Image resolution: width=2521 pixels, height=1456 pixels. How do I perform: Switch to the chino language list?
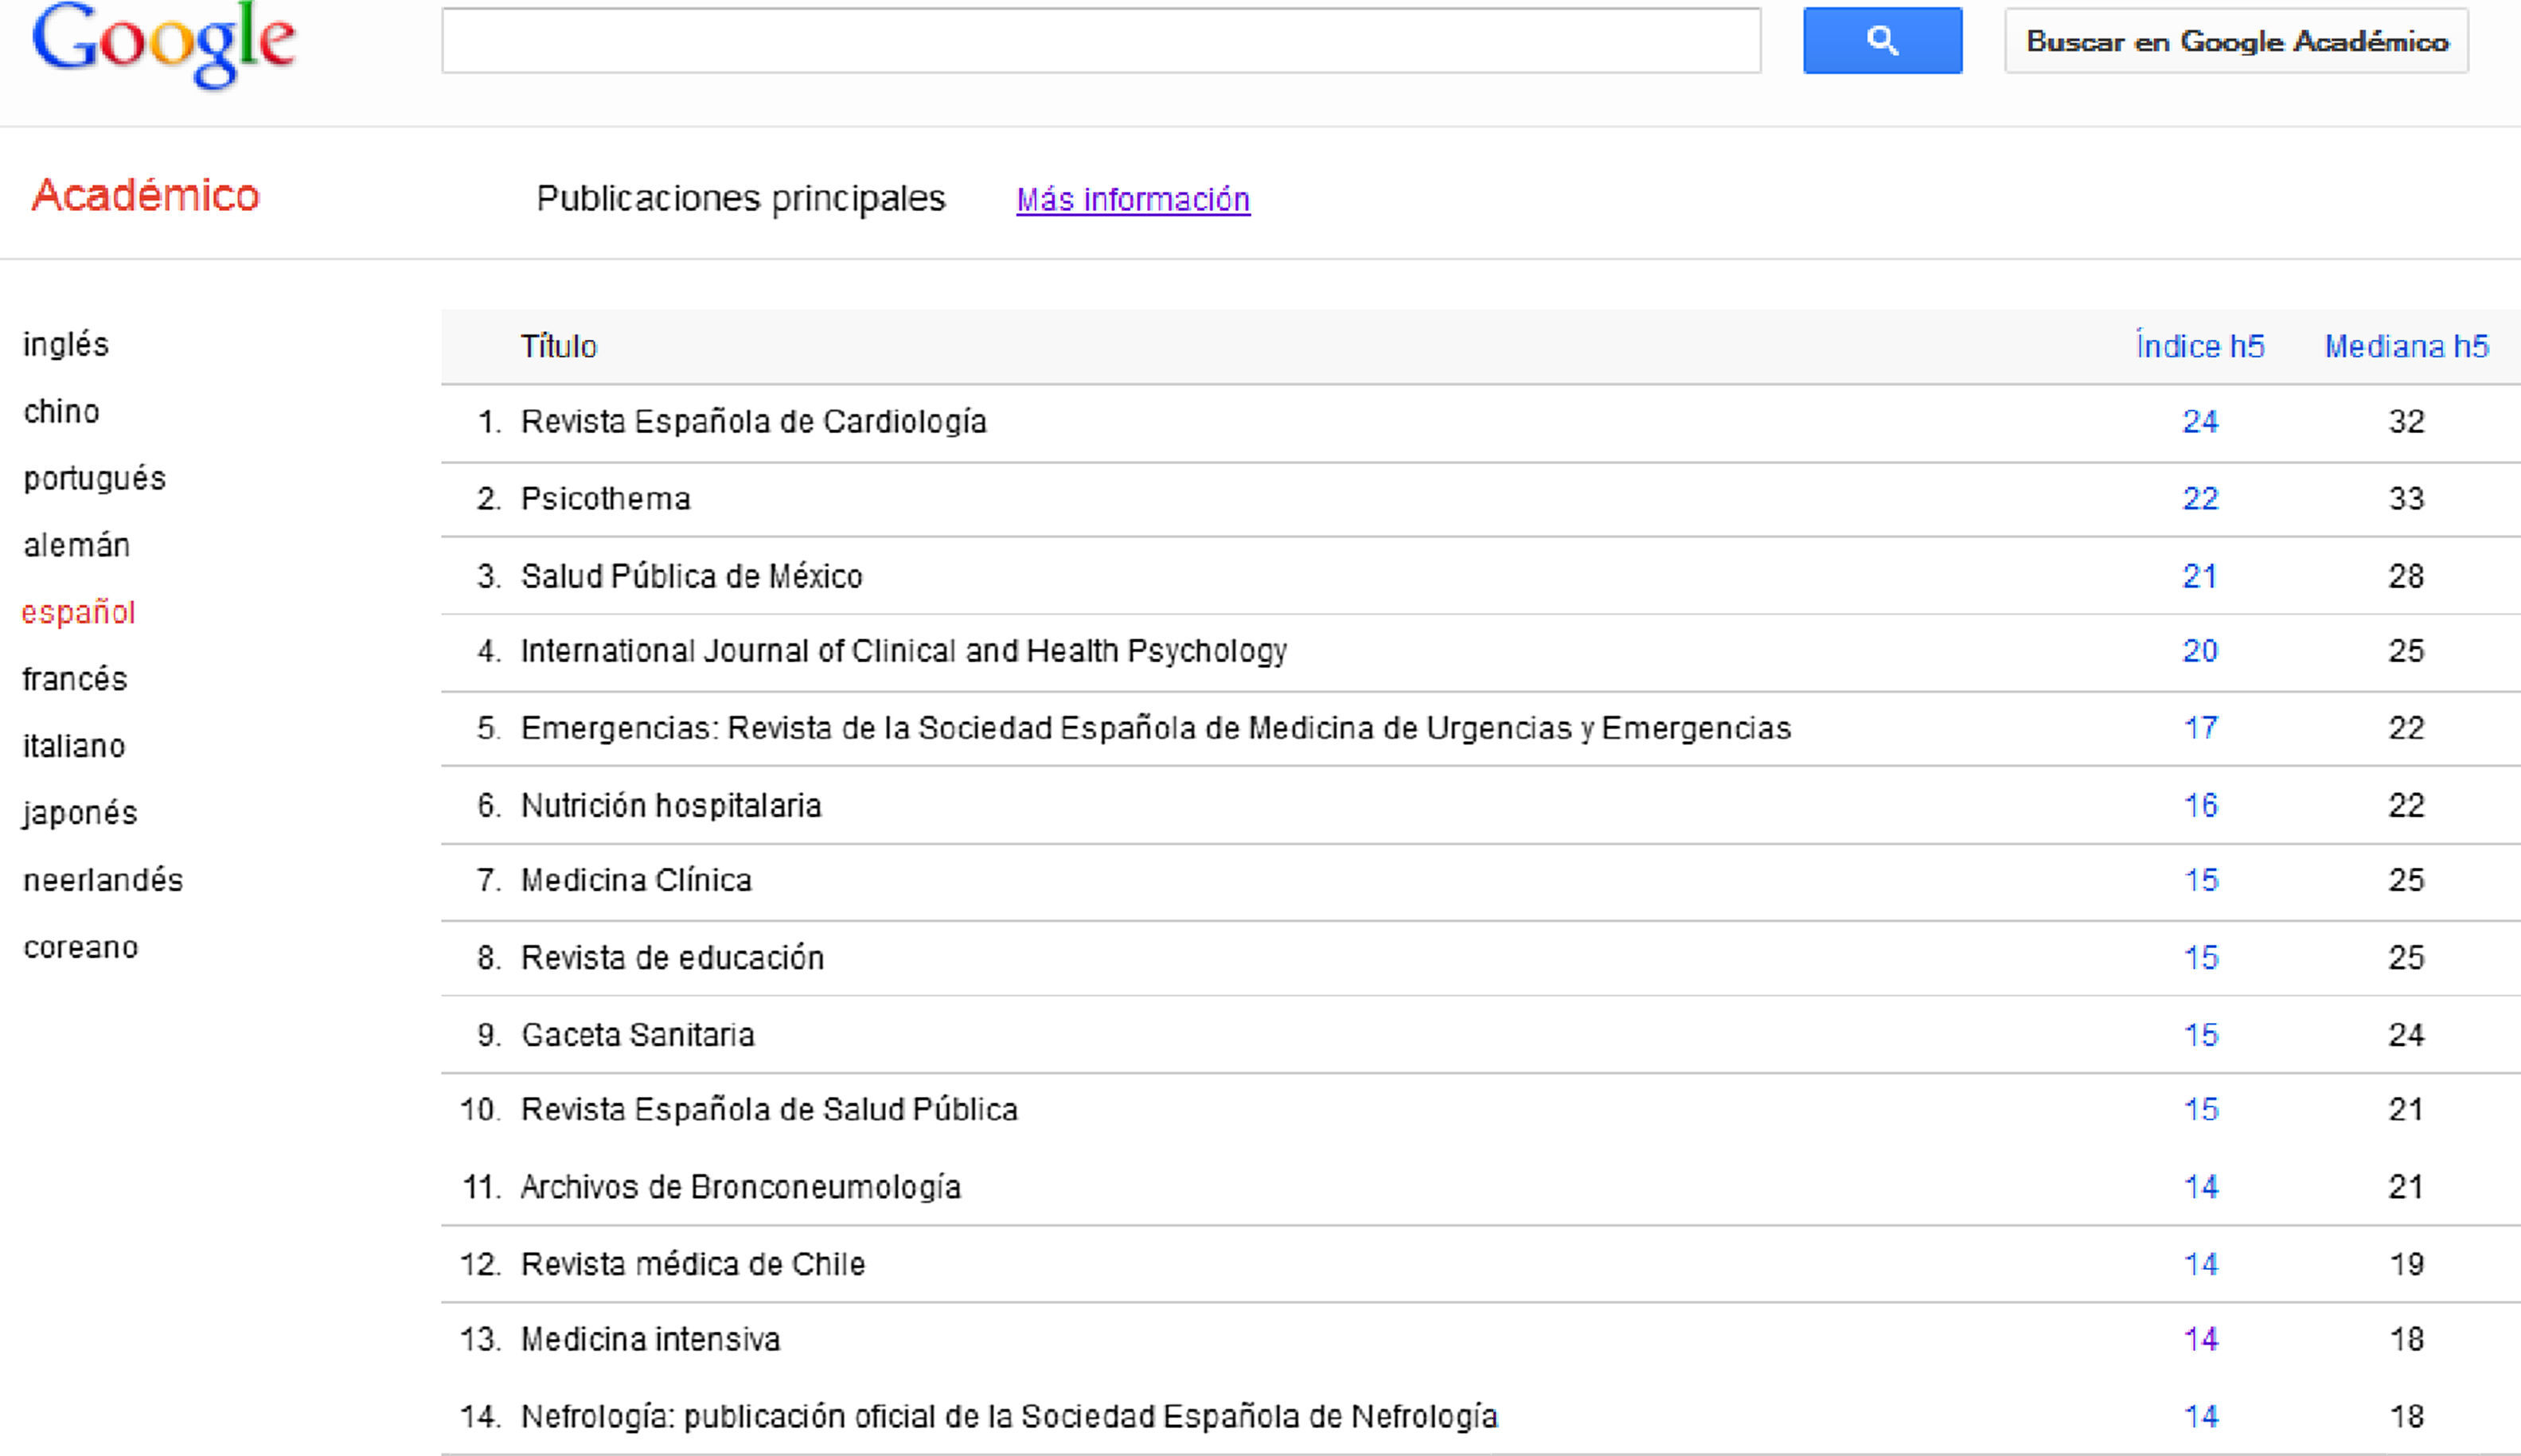click(x=62, y=411)
